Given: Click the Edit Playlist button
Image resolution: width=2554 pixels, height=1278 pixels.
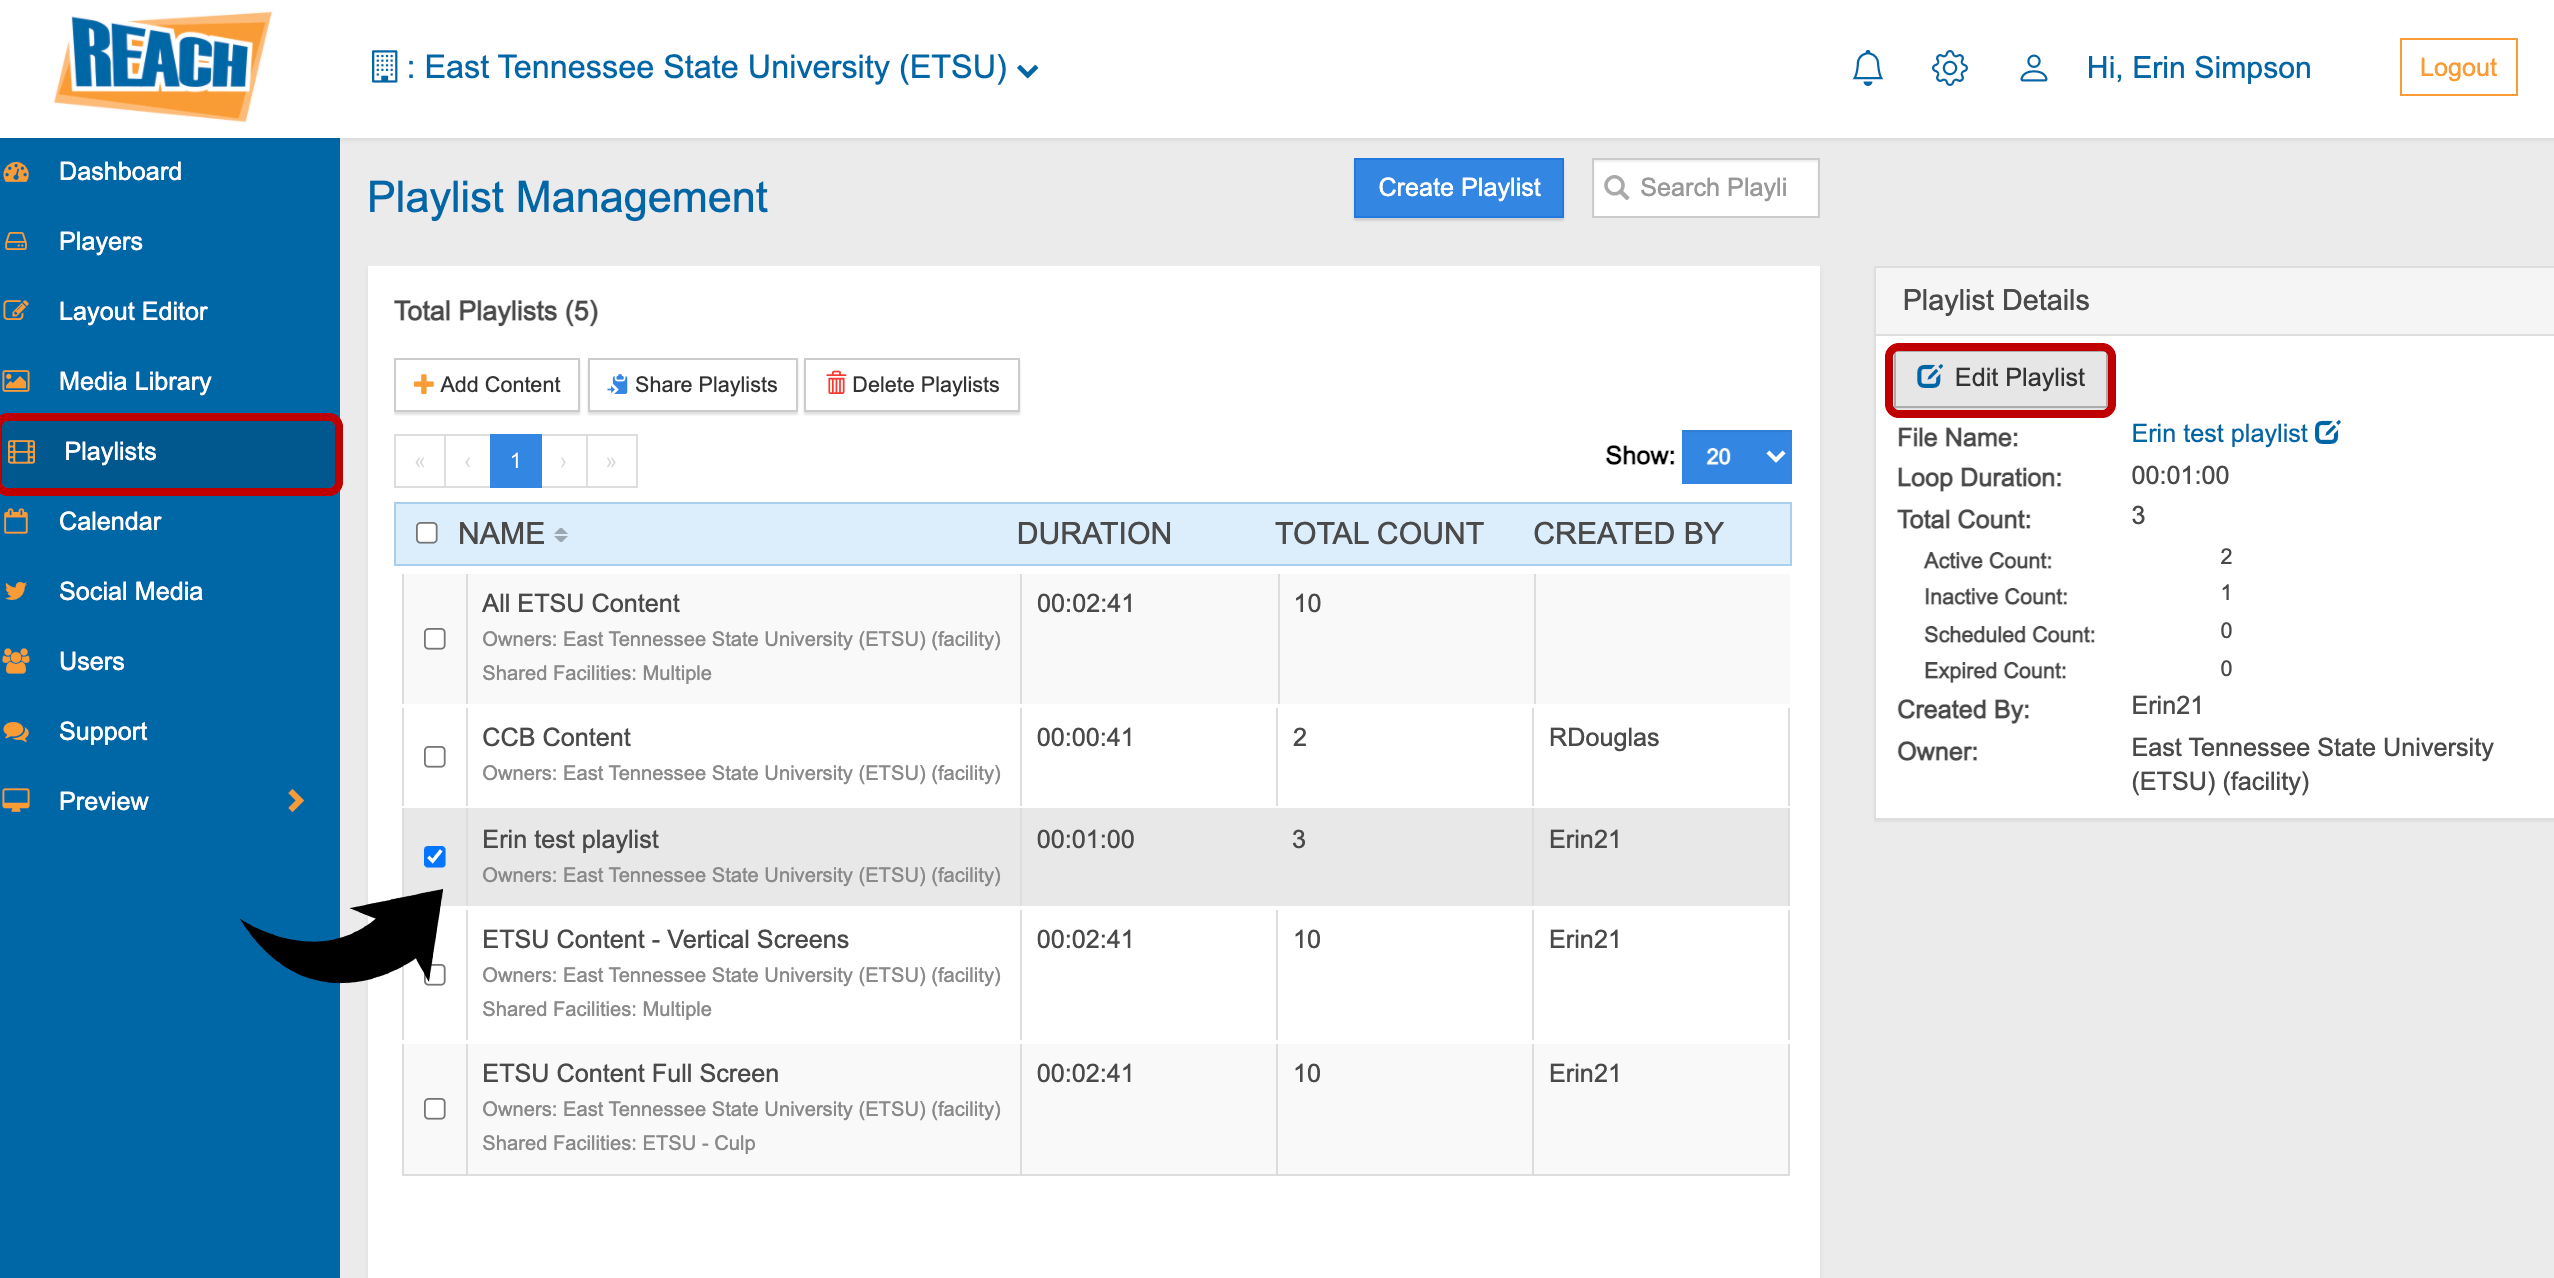Looking at the screenshot, I should click(2000, 378).
